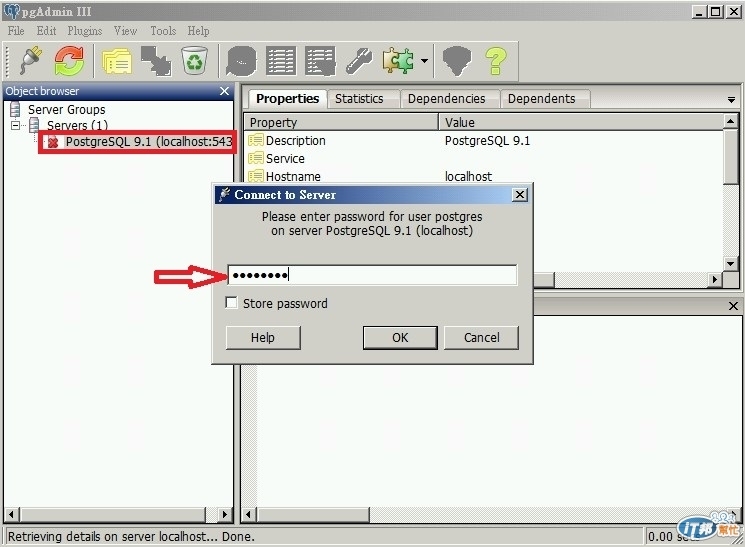Refresh the selected object with the arrows icon
The width and height of the screenshot is (745, 547).
point(69,60)
